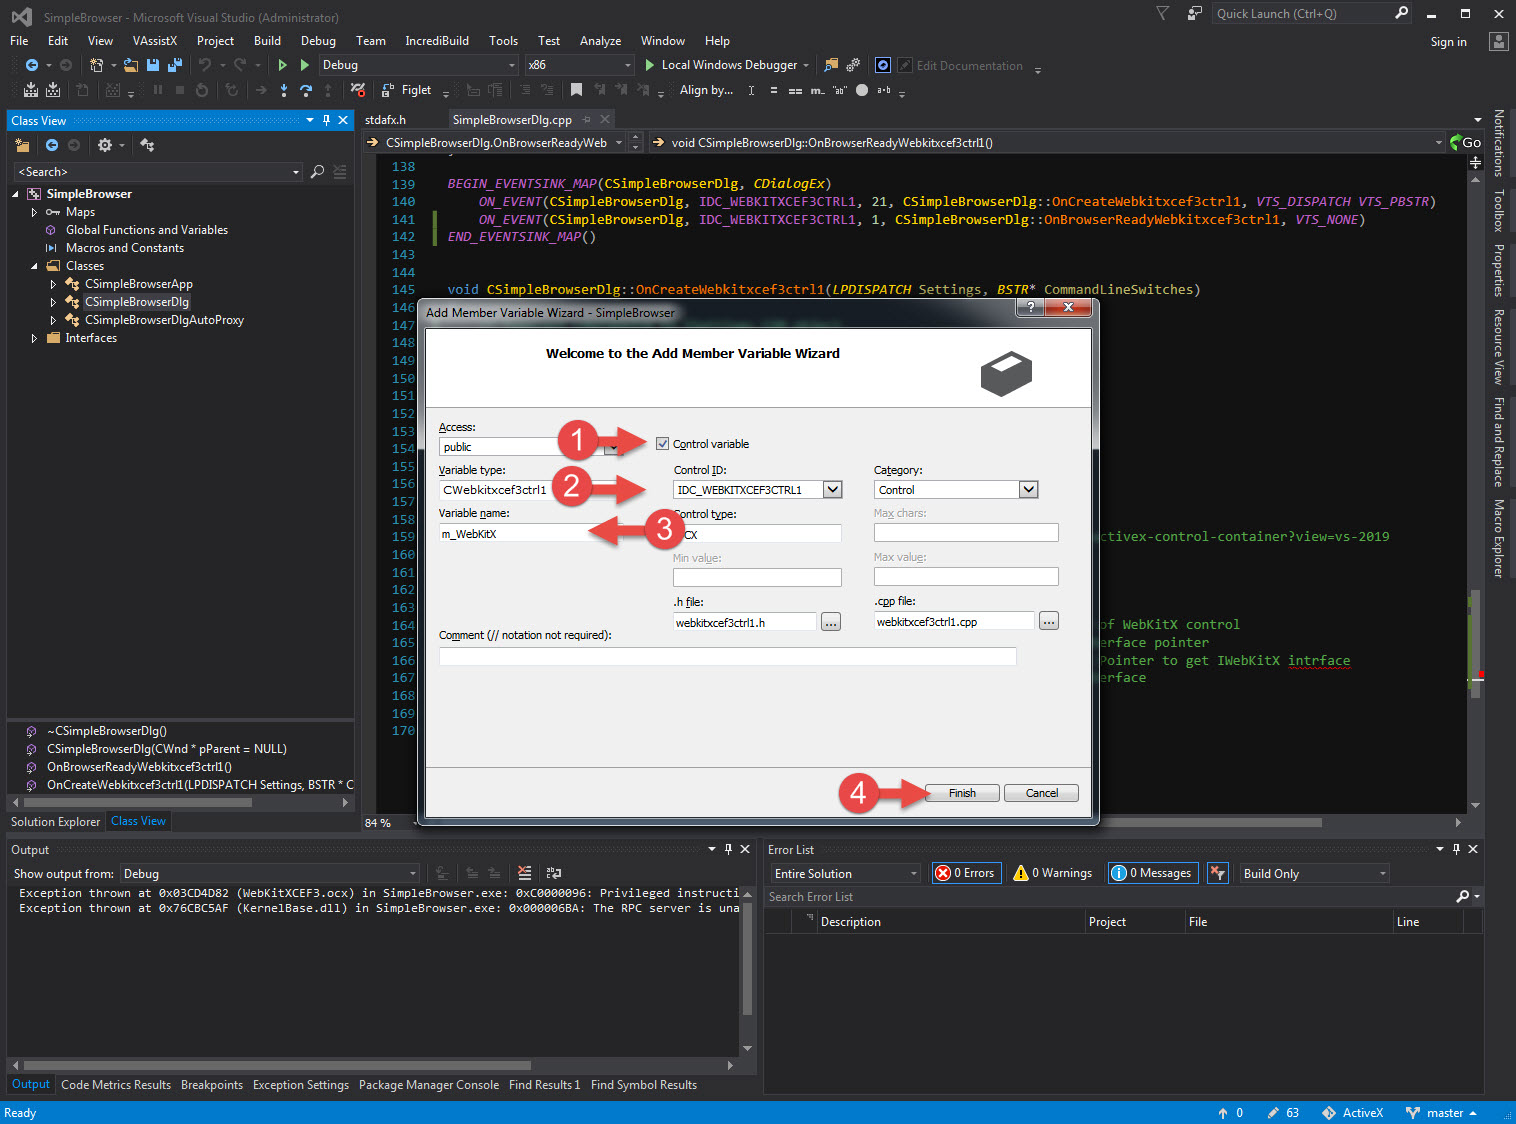Click the Find in Files icon
Screen dimensions: 1516x1124
coord(831,65)
